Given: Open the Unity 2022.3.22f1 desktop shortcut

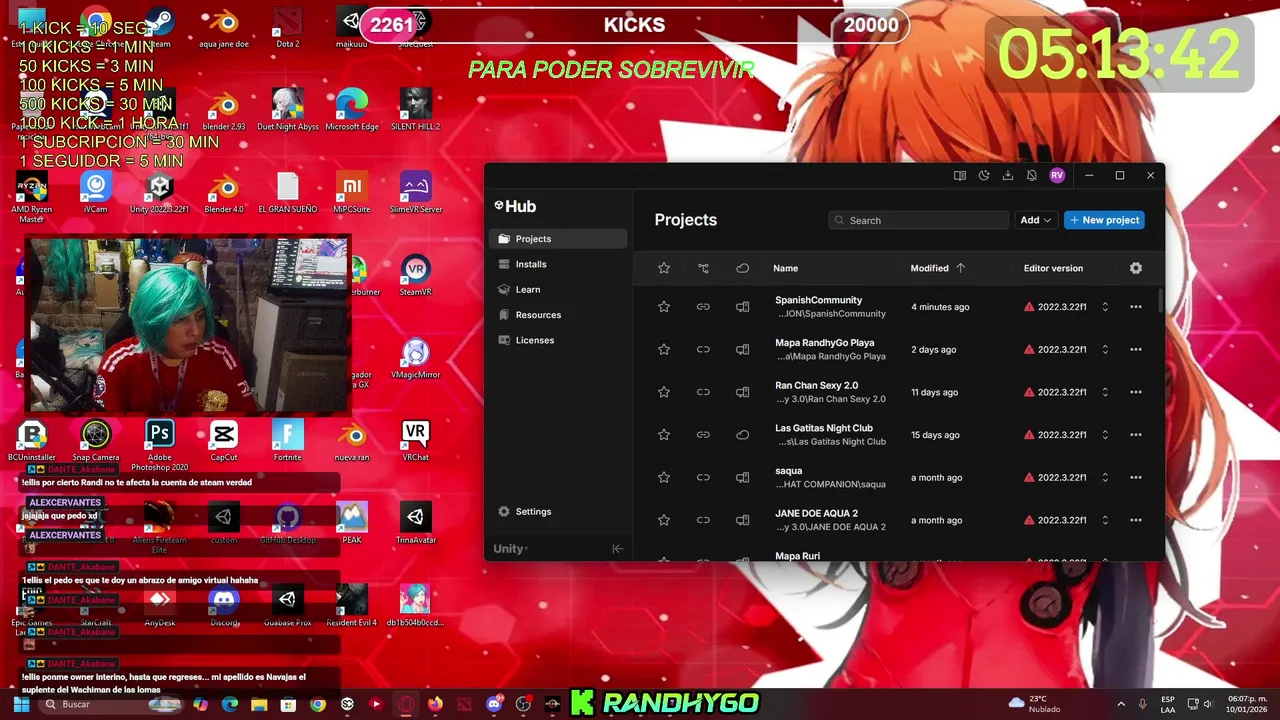Looking at the screenshot, I should point(160,193).
